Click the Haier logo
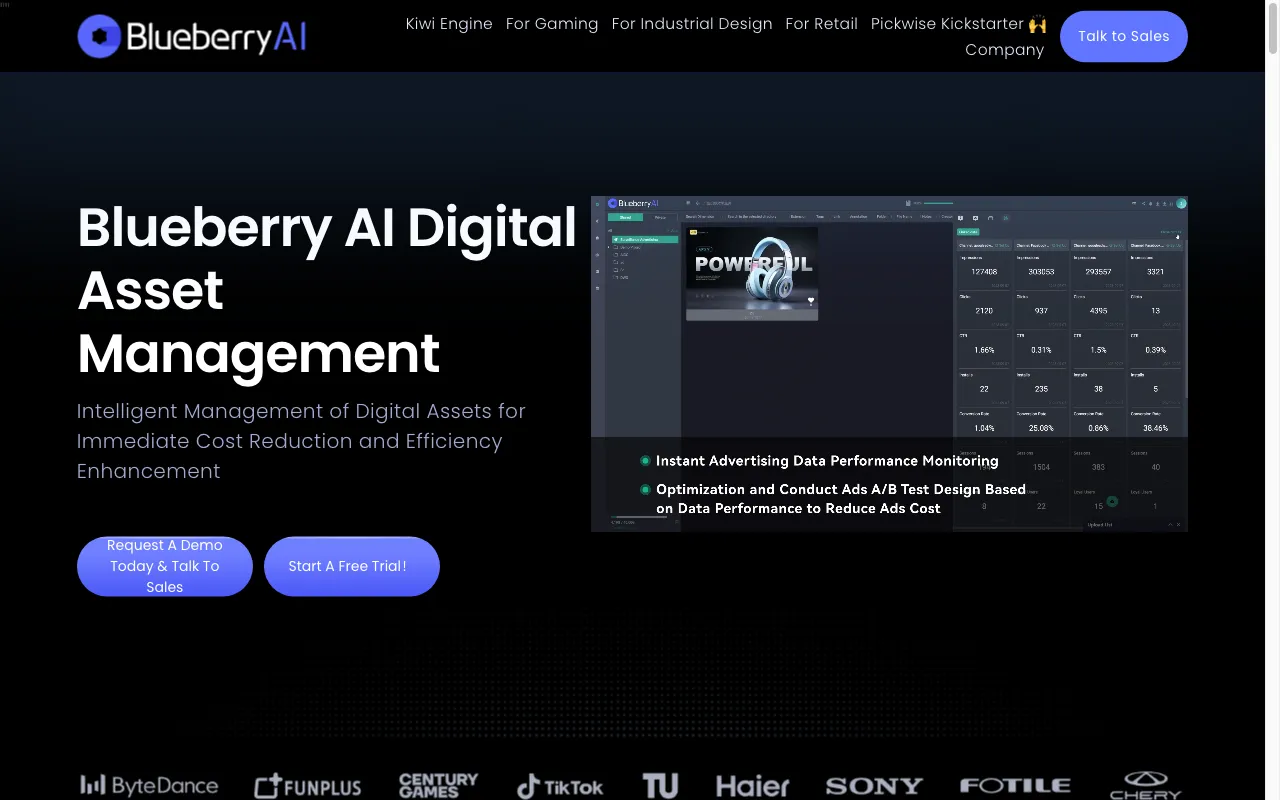1280x800 pixels. pos(752,786)
